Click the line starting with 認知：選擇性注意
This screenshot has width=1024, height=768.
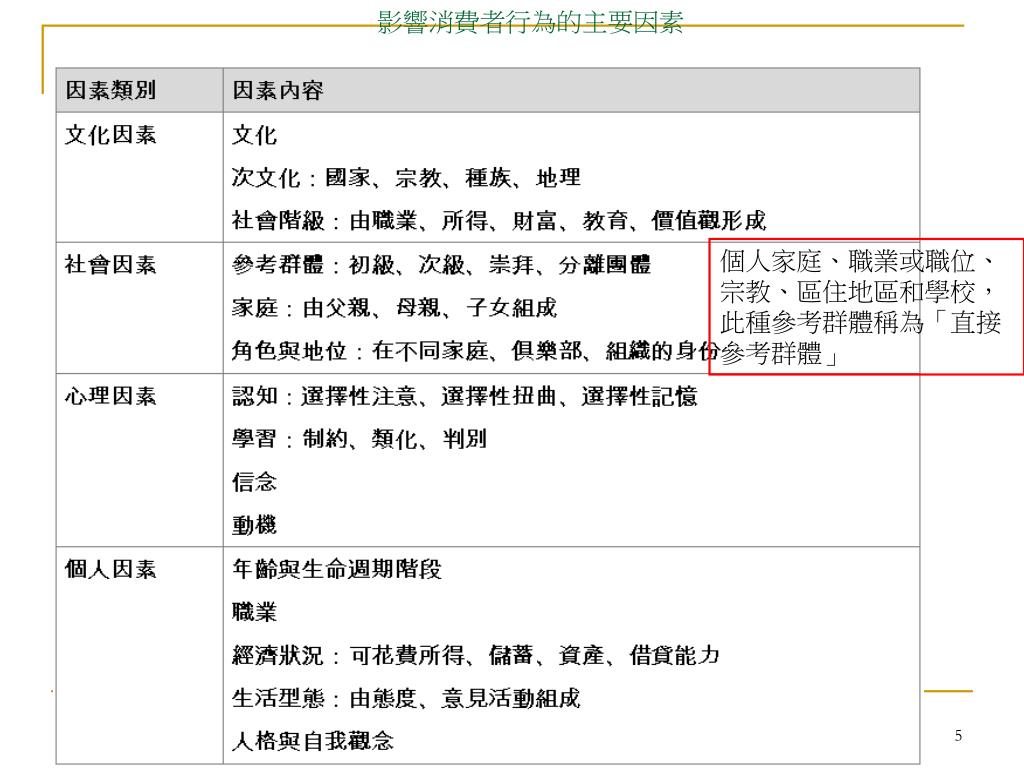[x=465, y=396]
